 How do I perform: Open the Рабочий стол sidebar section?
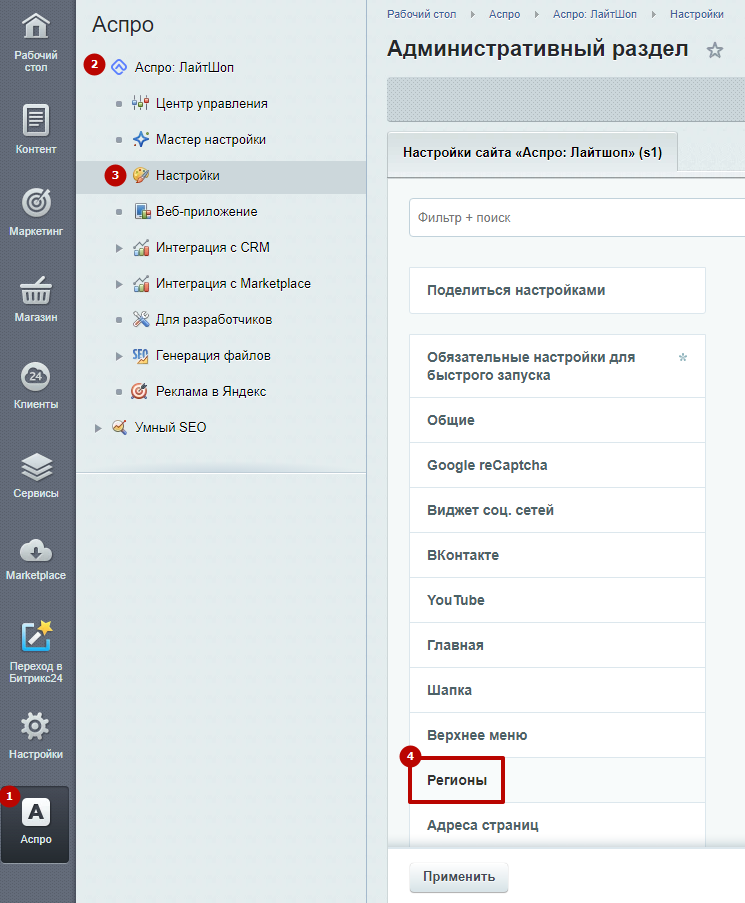(x=36, y=43)
